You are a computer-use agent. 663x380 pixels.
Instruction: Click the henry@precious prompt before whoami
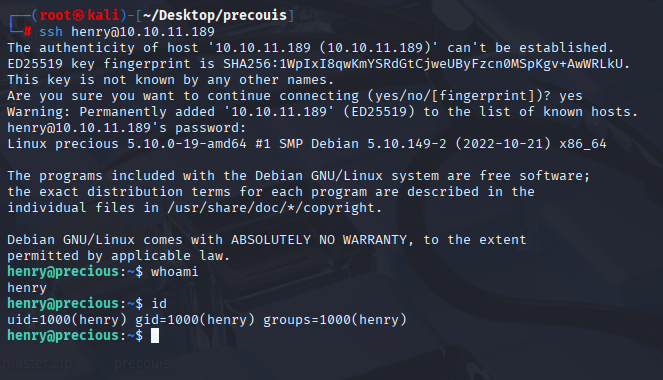[x=63, y=271]
